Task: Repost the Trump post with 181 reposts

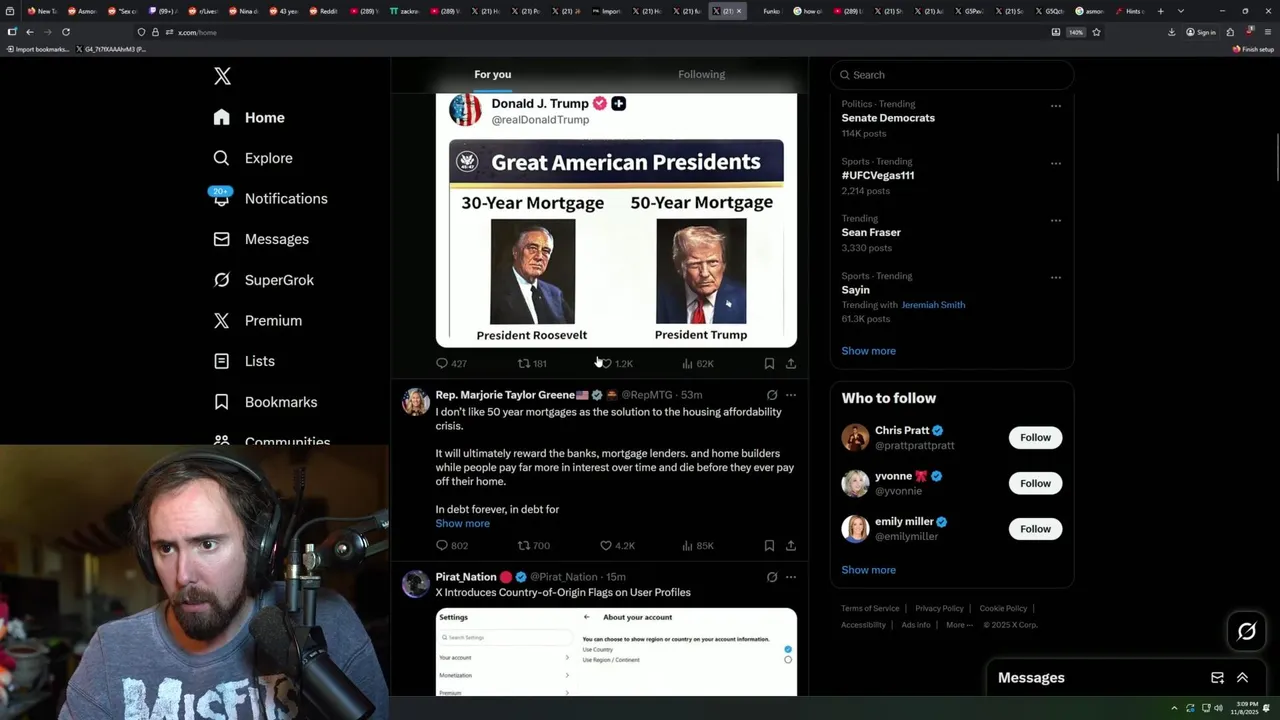Action: click(532, 364)
